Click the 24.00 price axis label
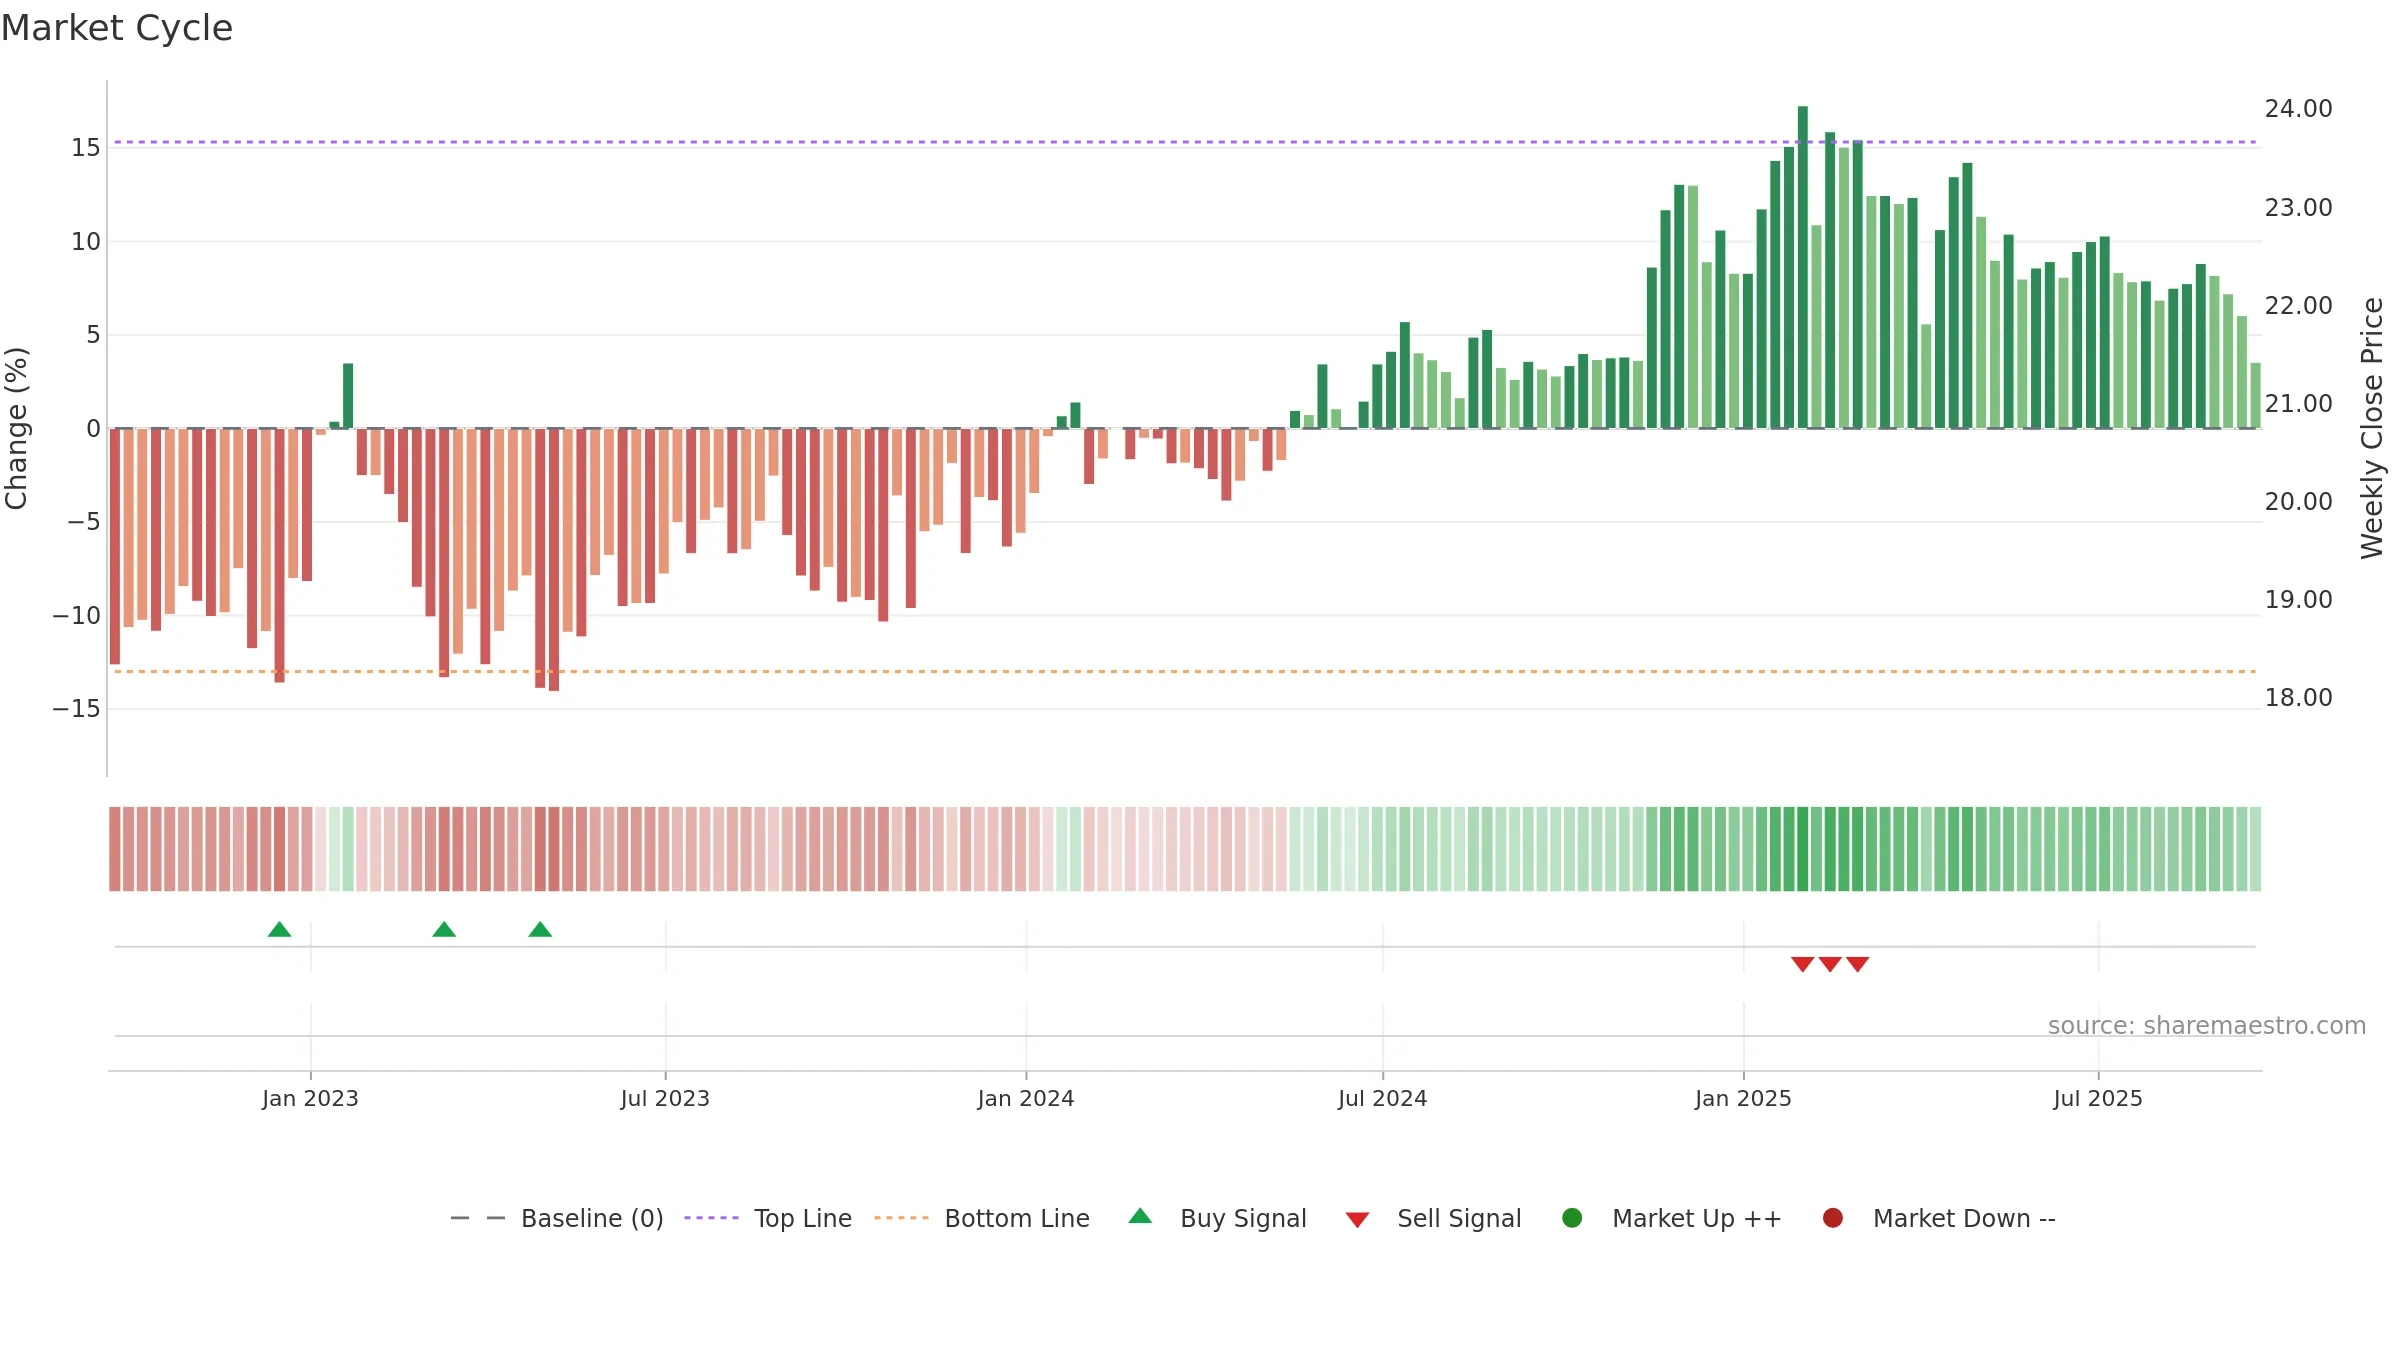Image resolution: width=2400 pixels, height=1350 pixels. [x=2298, y=109]
